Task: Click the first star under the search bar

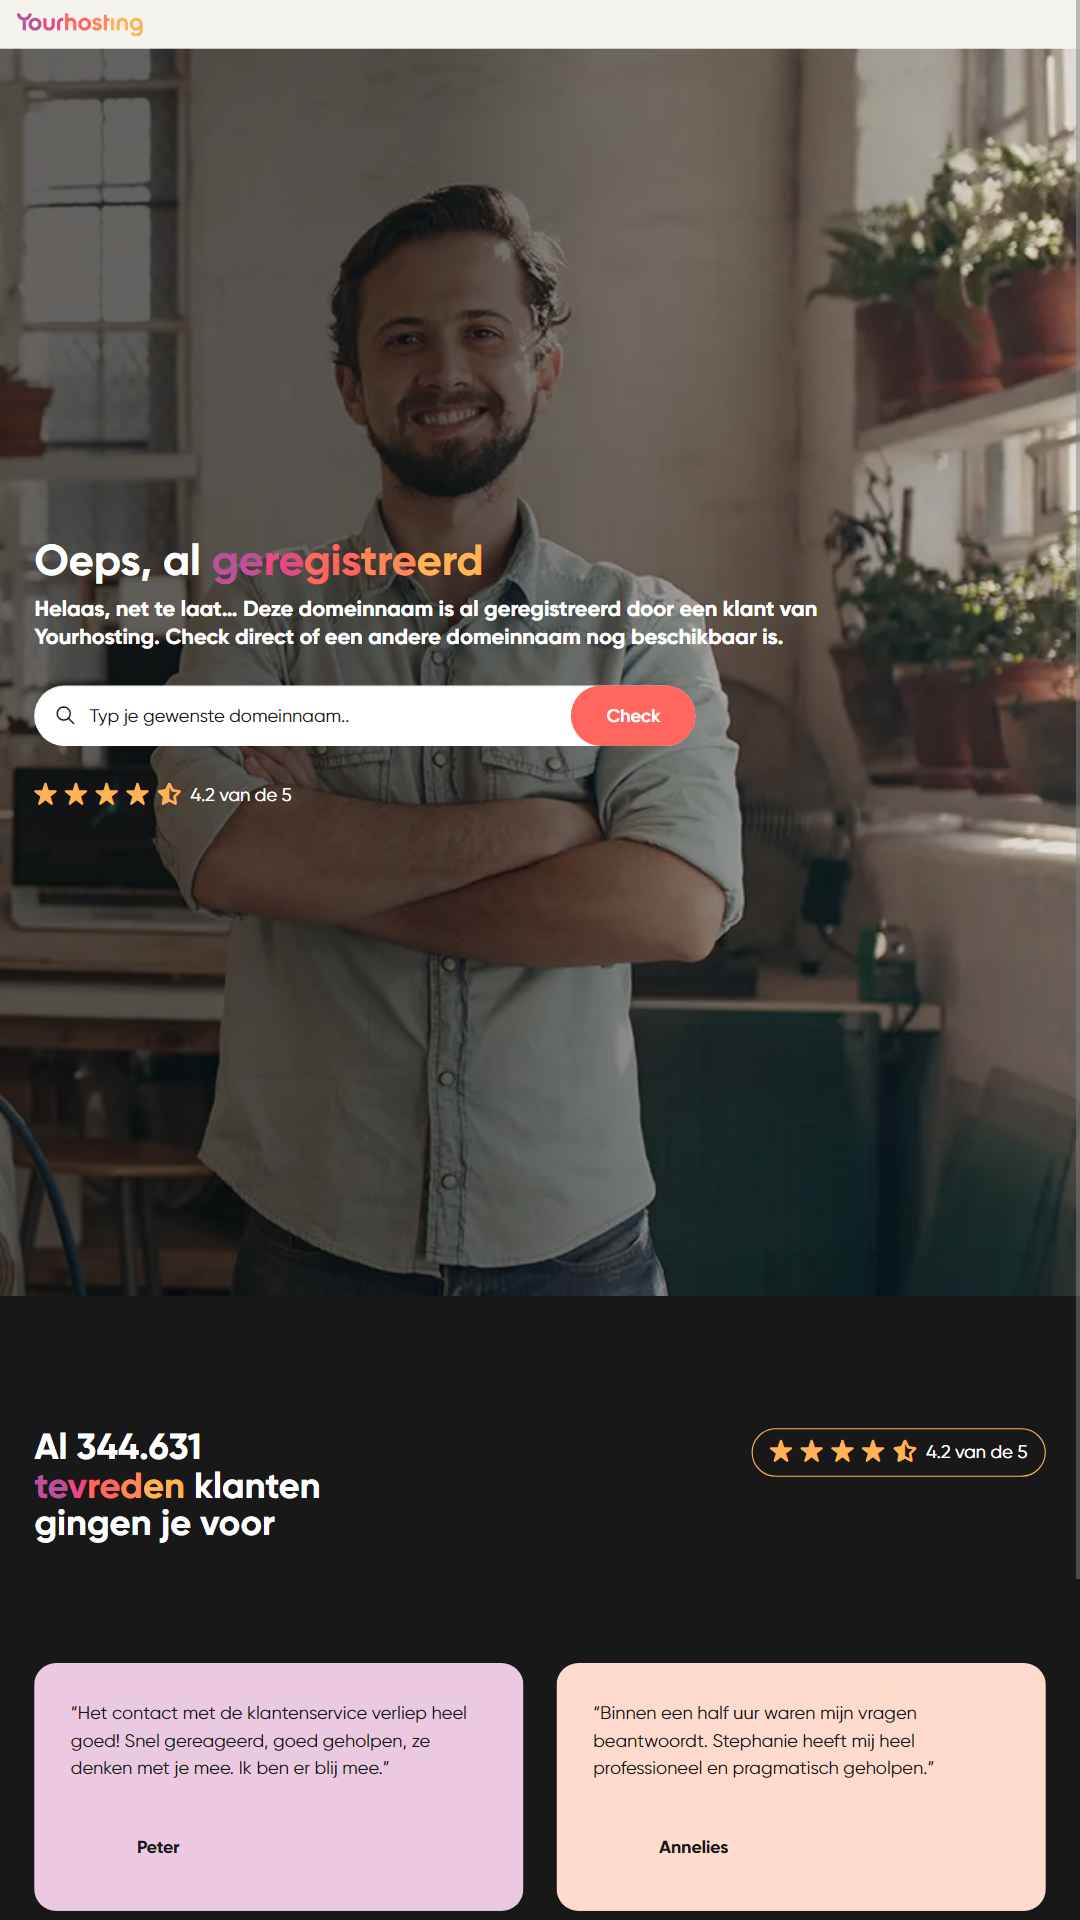Action: coord(46,795)
